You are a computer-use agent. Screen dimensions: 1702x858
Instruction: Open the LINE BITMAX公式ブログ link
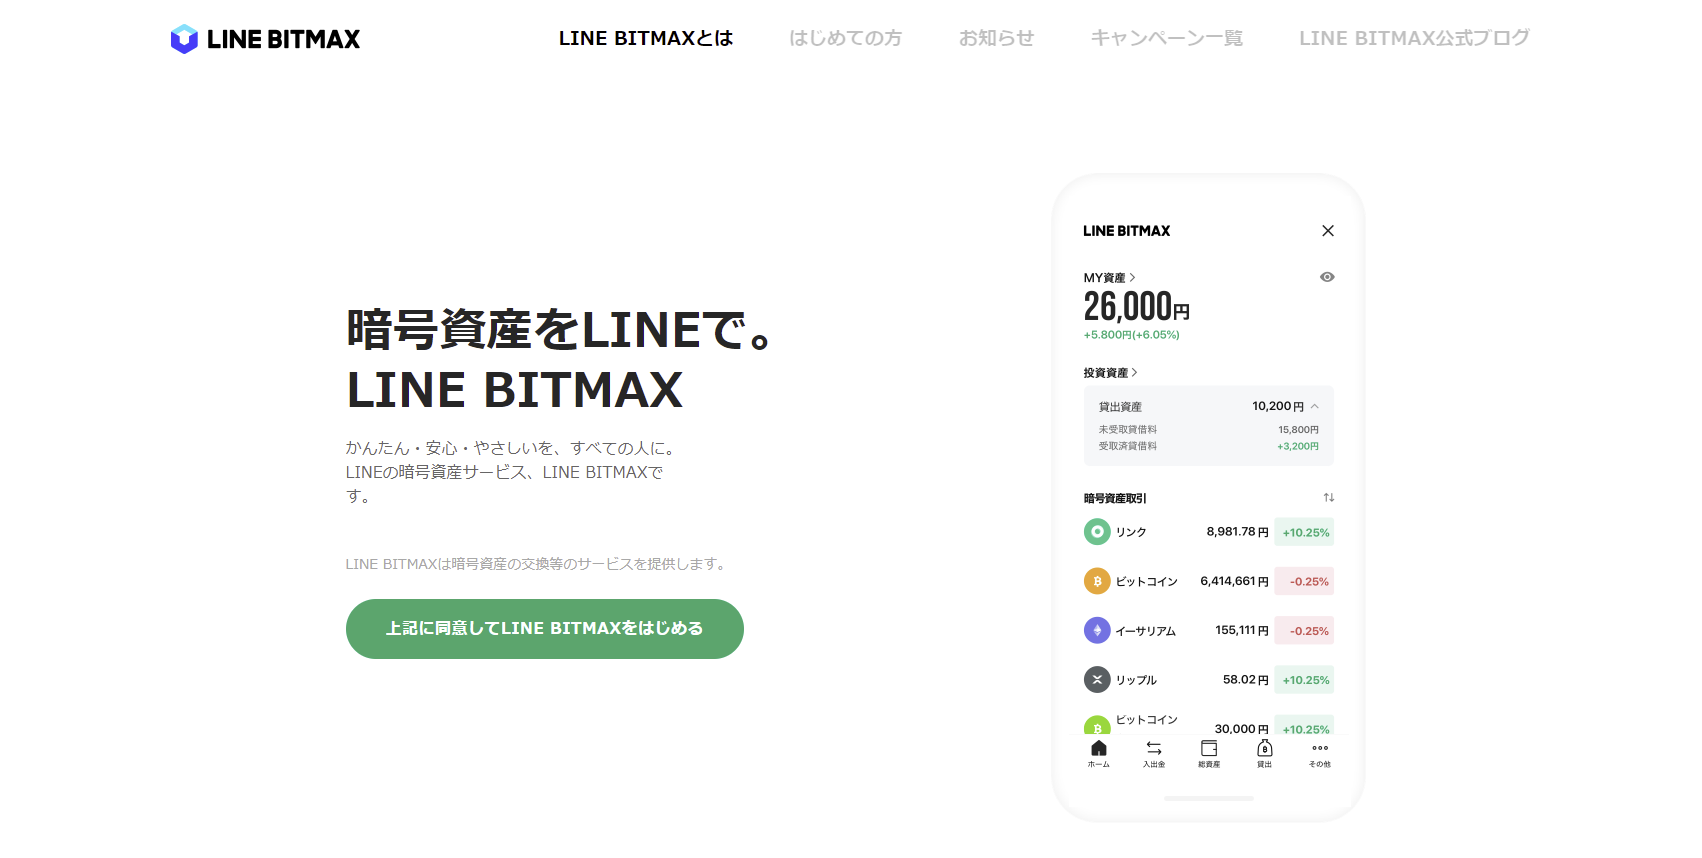1414,38
